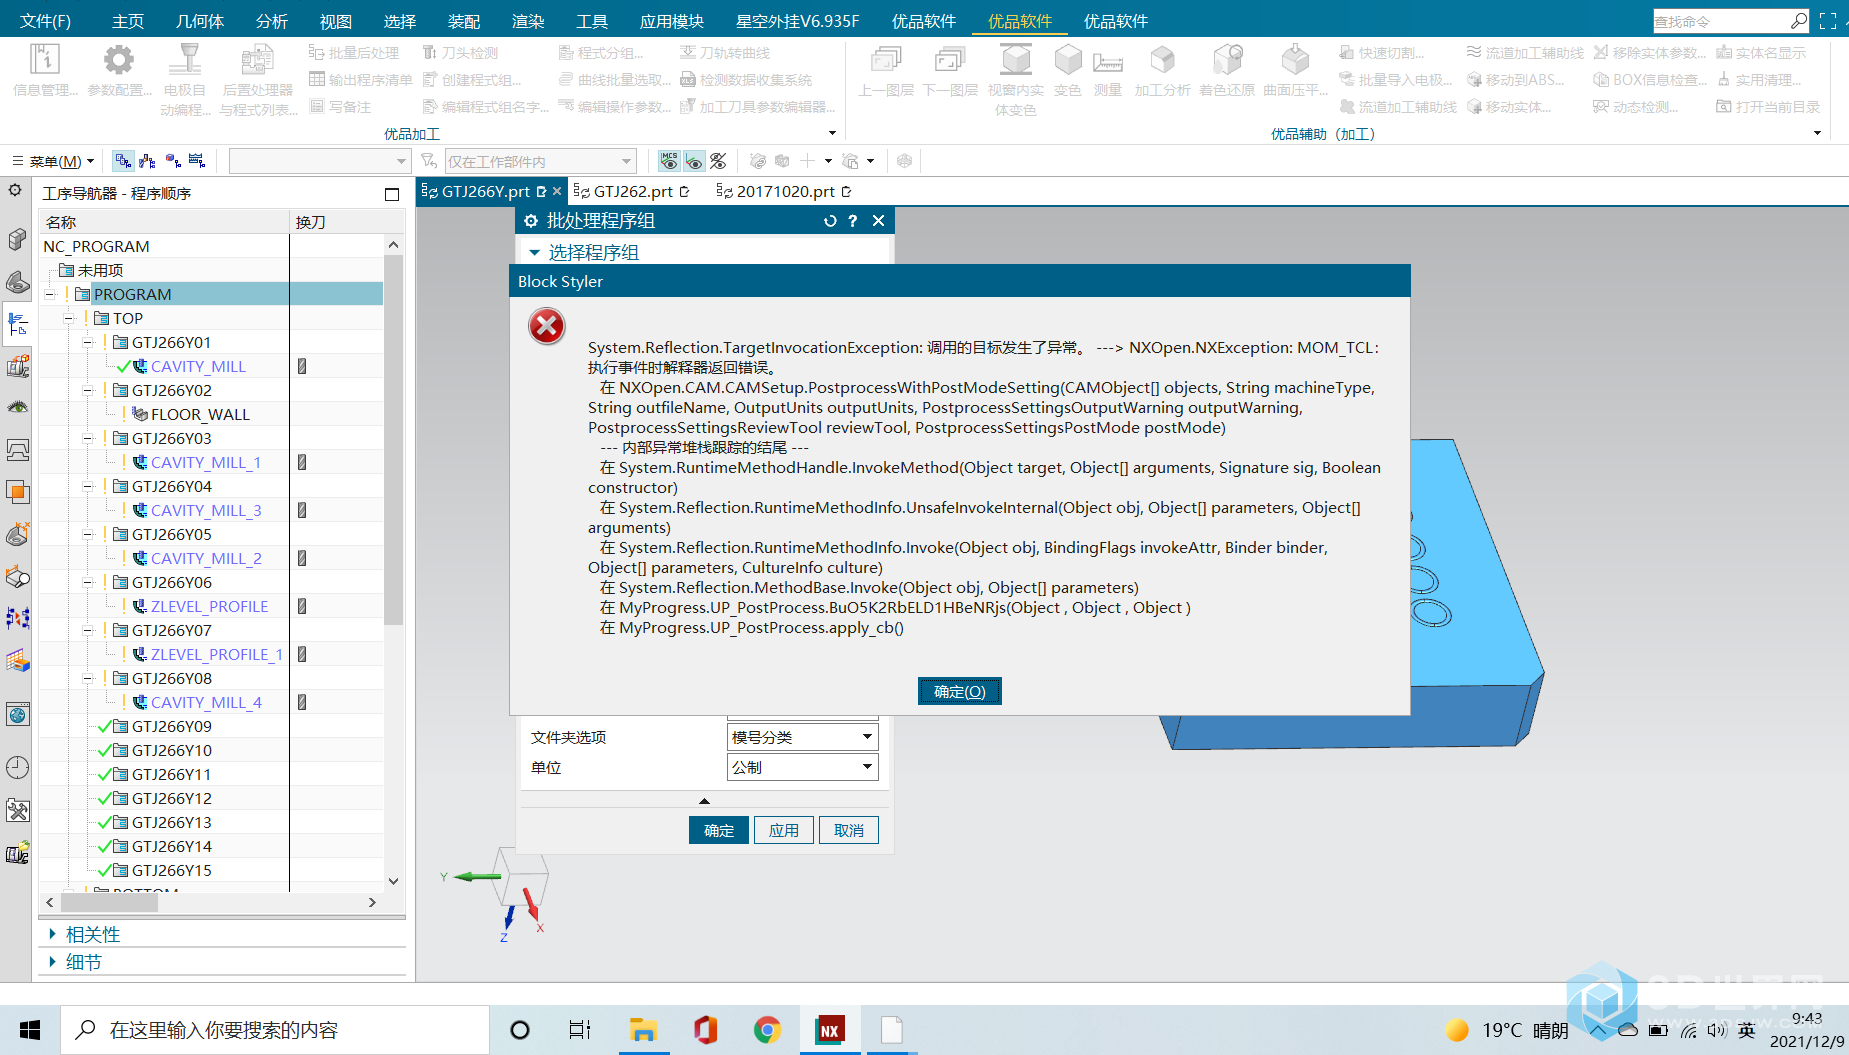Open File Explorer from the taskbar
Image resolution: width=1849 pixels, height=1055 pixels.
(643, 1030)
